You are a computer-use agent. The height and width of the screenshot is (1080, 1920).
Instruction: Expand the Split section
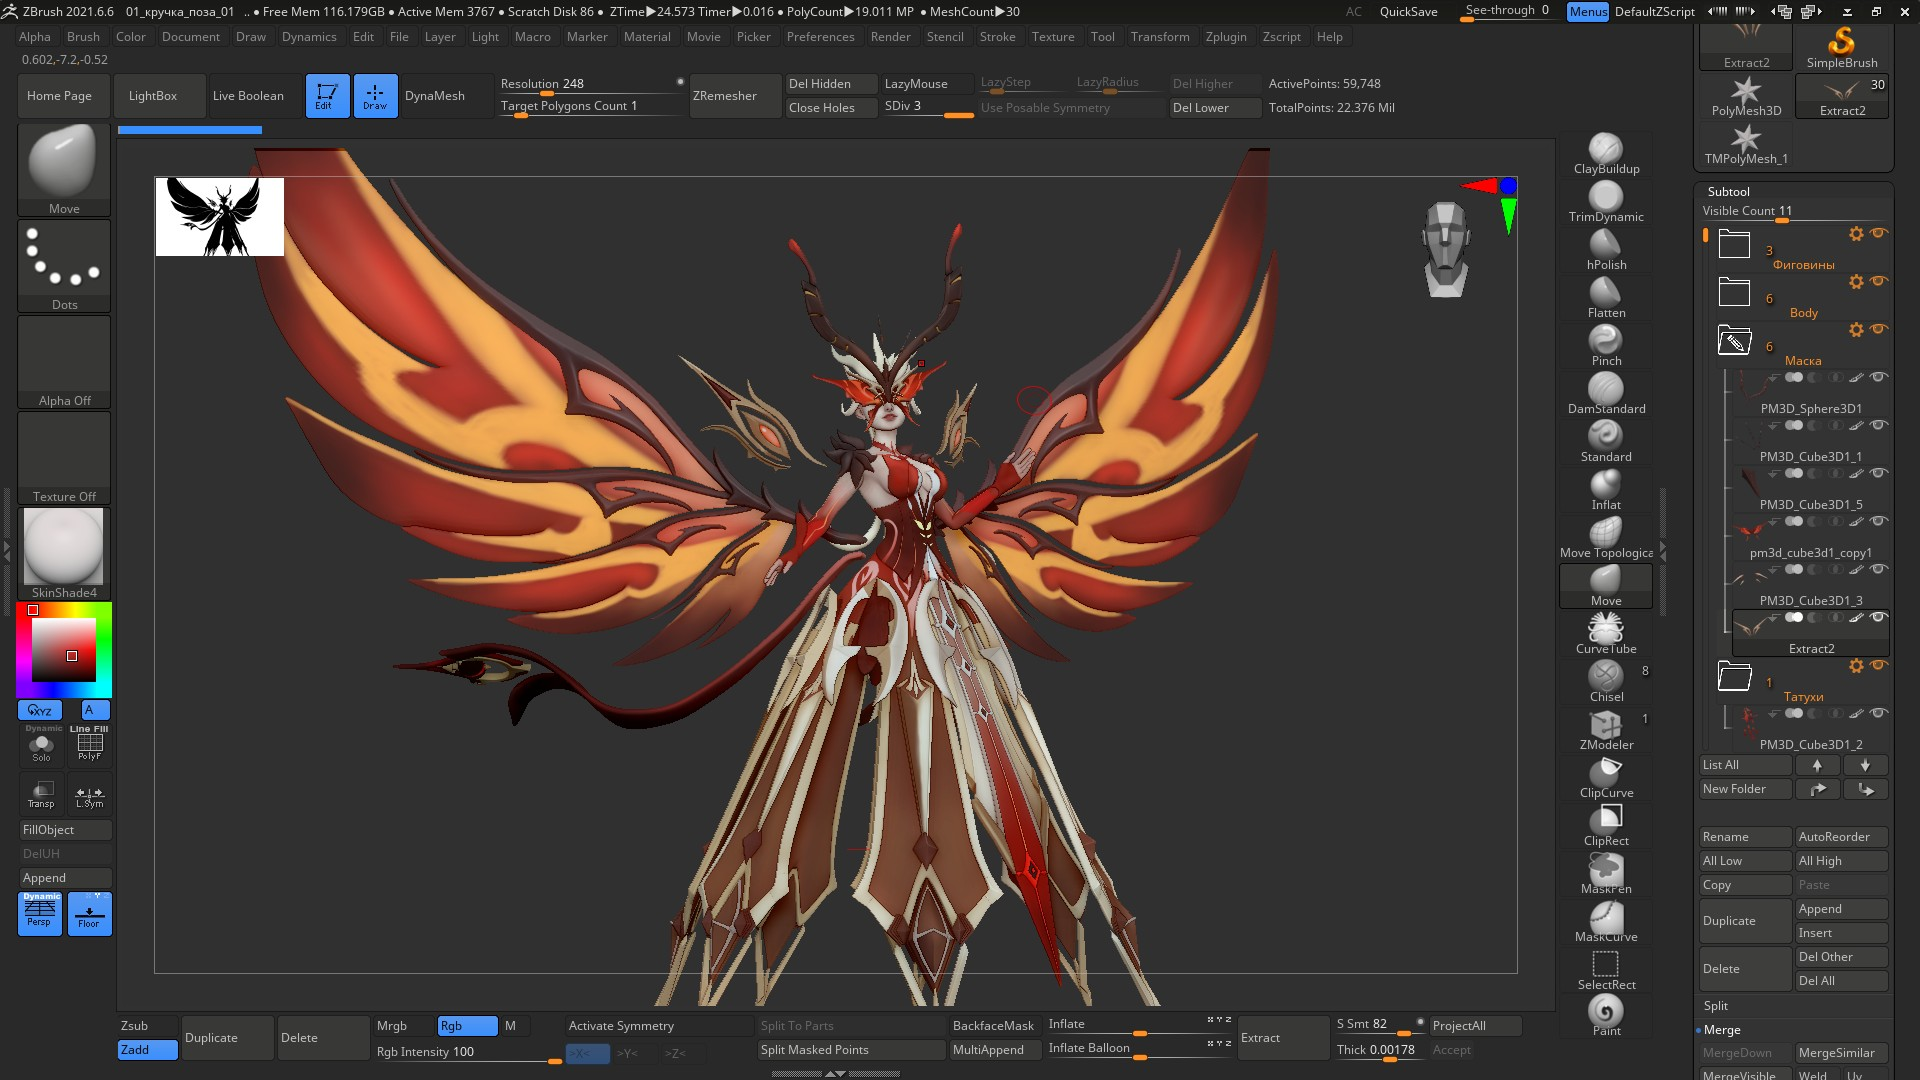click(1716, 1006)
